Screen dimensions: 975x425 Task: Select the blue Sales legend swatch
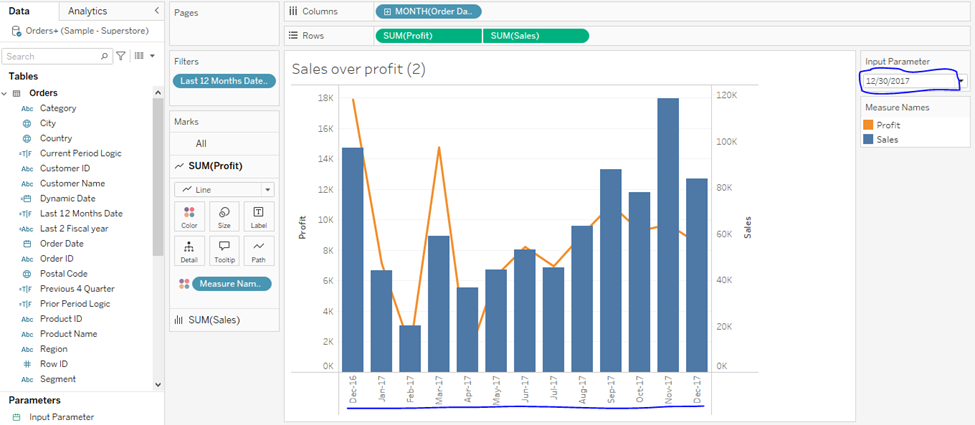pos(868,140)
